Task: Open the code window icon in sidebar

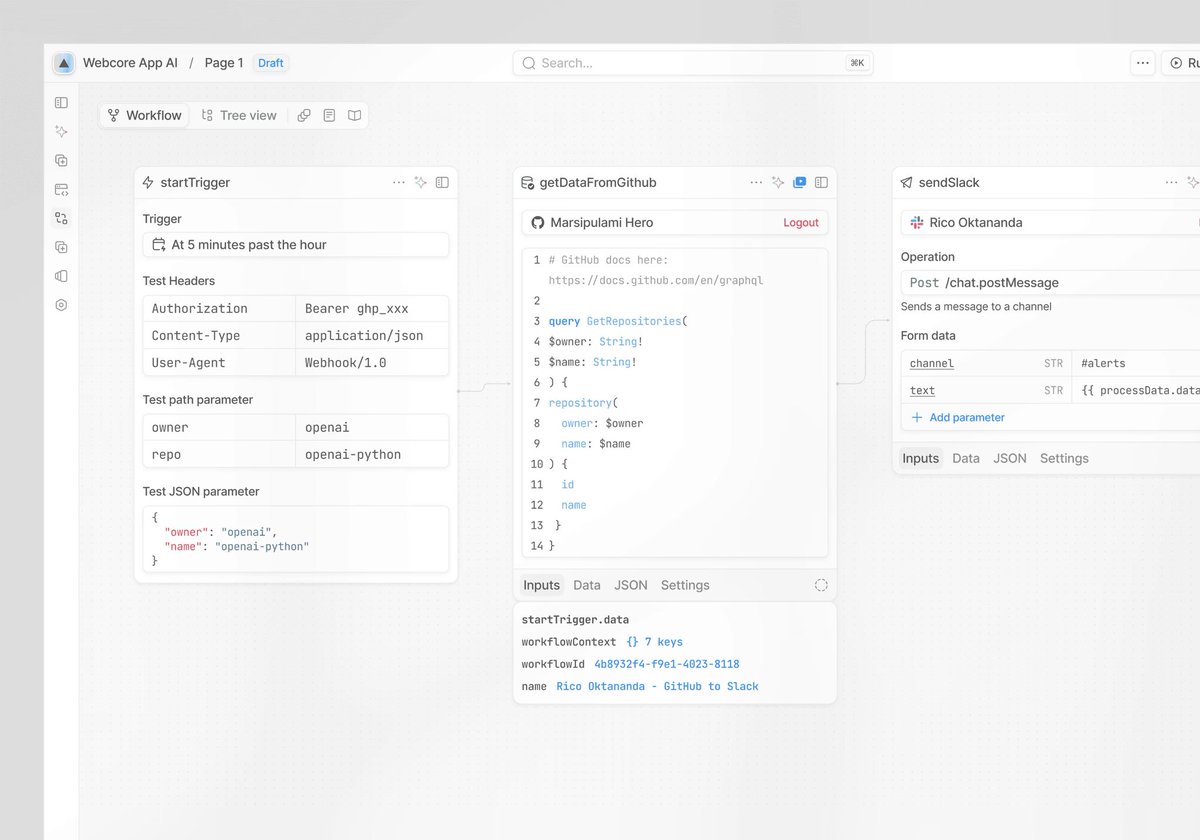Action: pyautogui.click(x=61, y=189)
